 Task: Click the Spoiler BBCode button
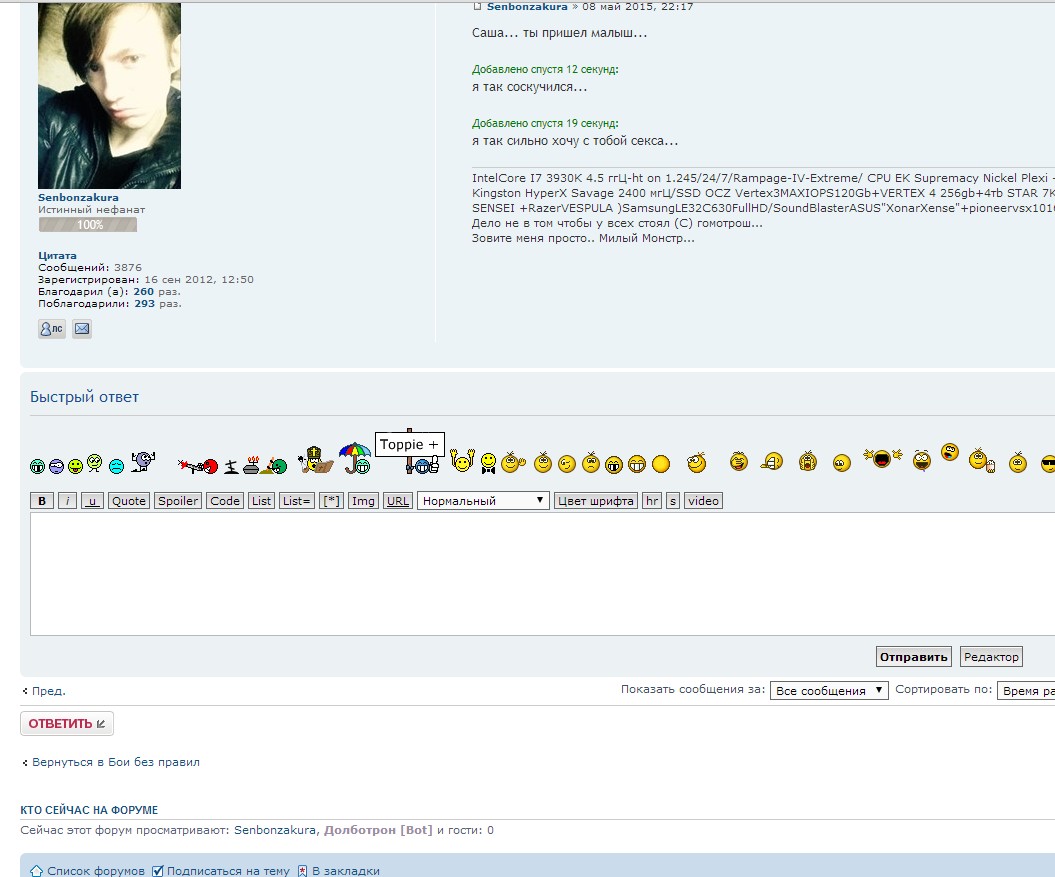tap(178, 501)
